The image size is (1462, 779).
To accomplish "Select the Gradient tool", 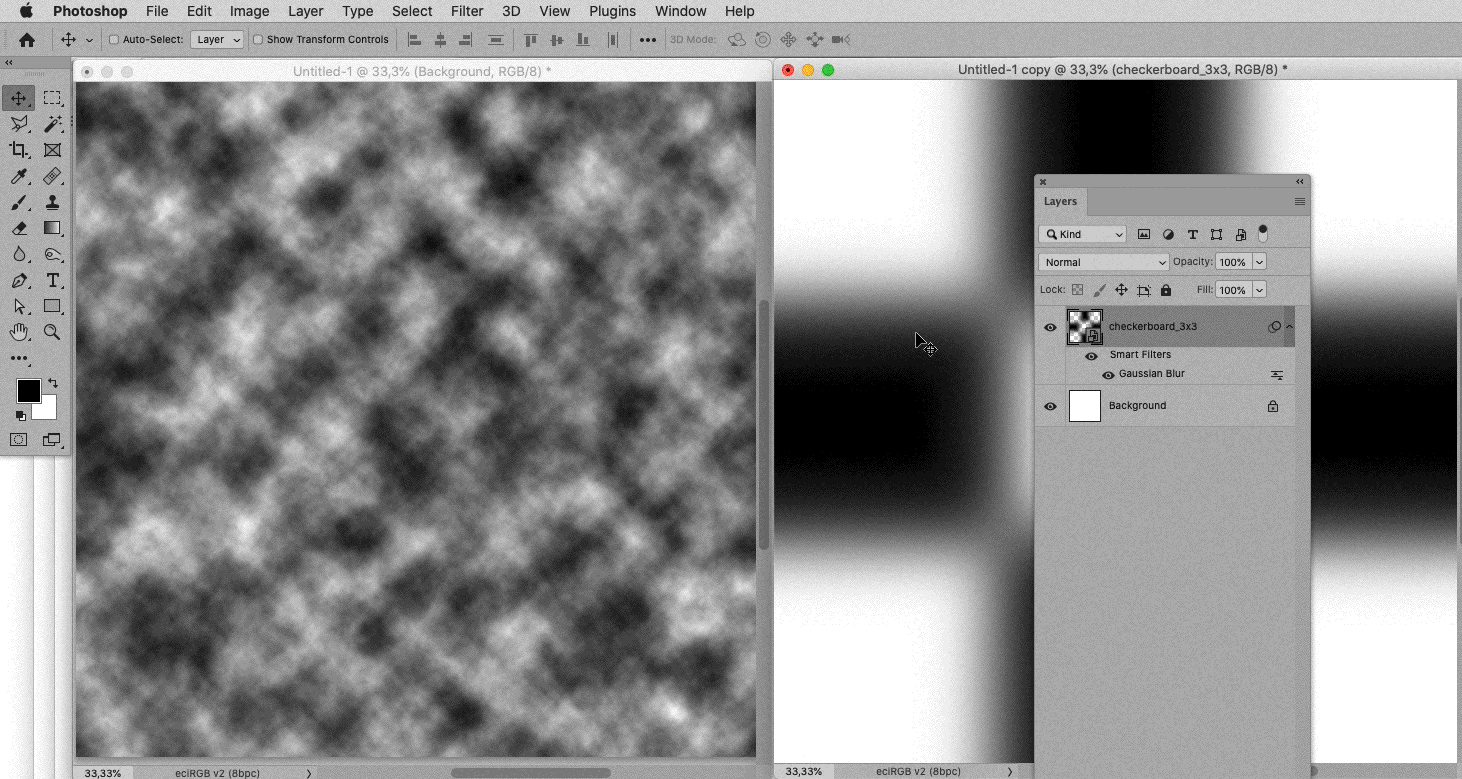I will click(52, 228).
